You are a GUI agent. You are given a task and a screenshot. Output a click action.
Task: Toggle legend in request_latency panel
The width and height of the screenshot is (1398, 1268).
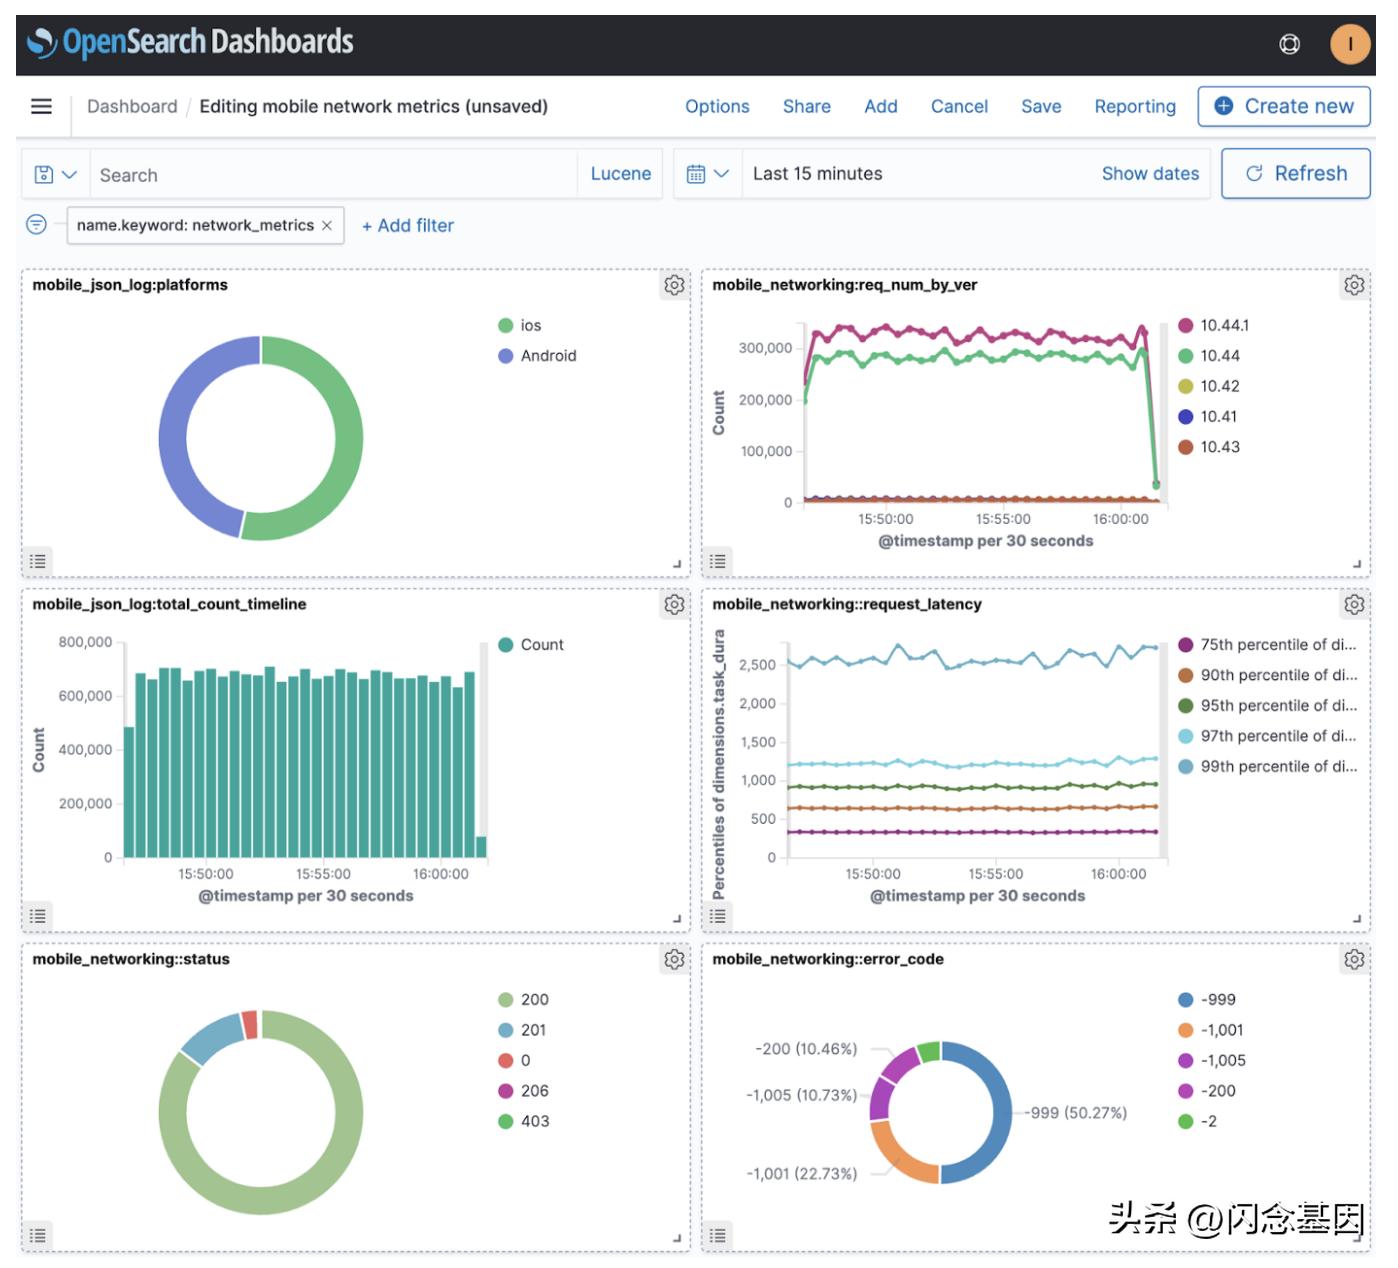point(717,916)
